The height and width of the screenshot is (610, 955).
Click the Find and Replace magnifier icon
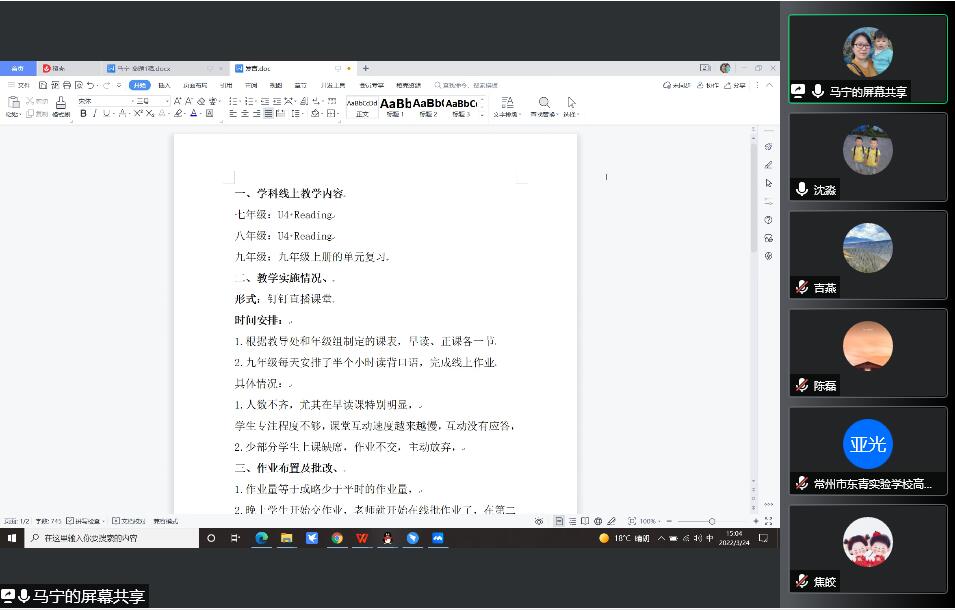click(x=544, y=103)
